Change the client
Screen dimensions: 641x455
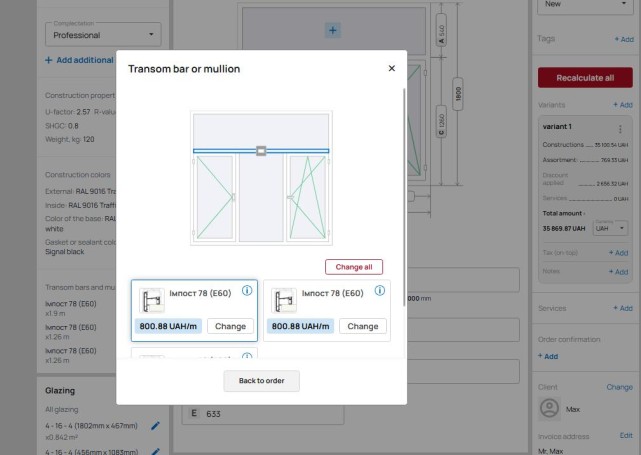coord(619,387)
